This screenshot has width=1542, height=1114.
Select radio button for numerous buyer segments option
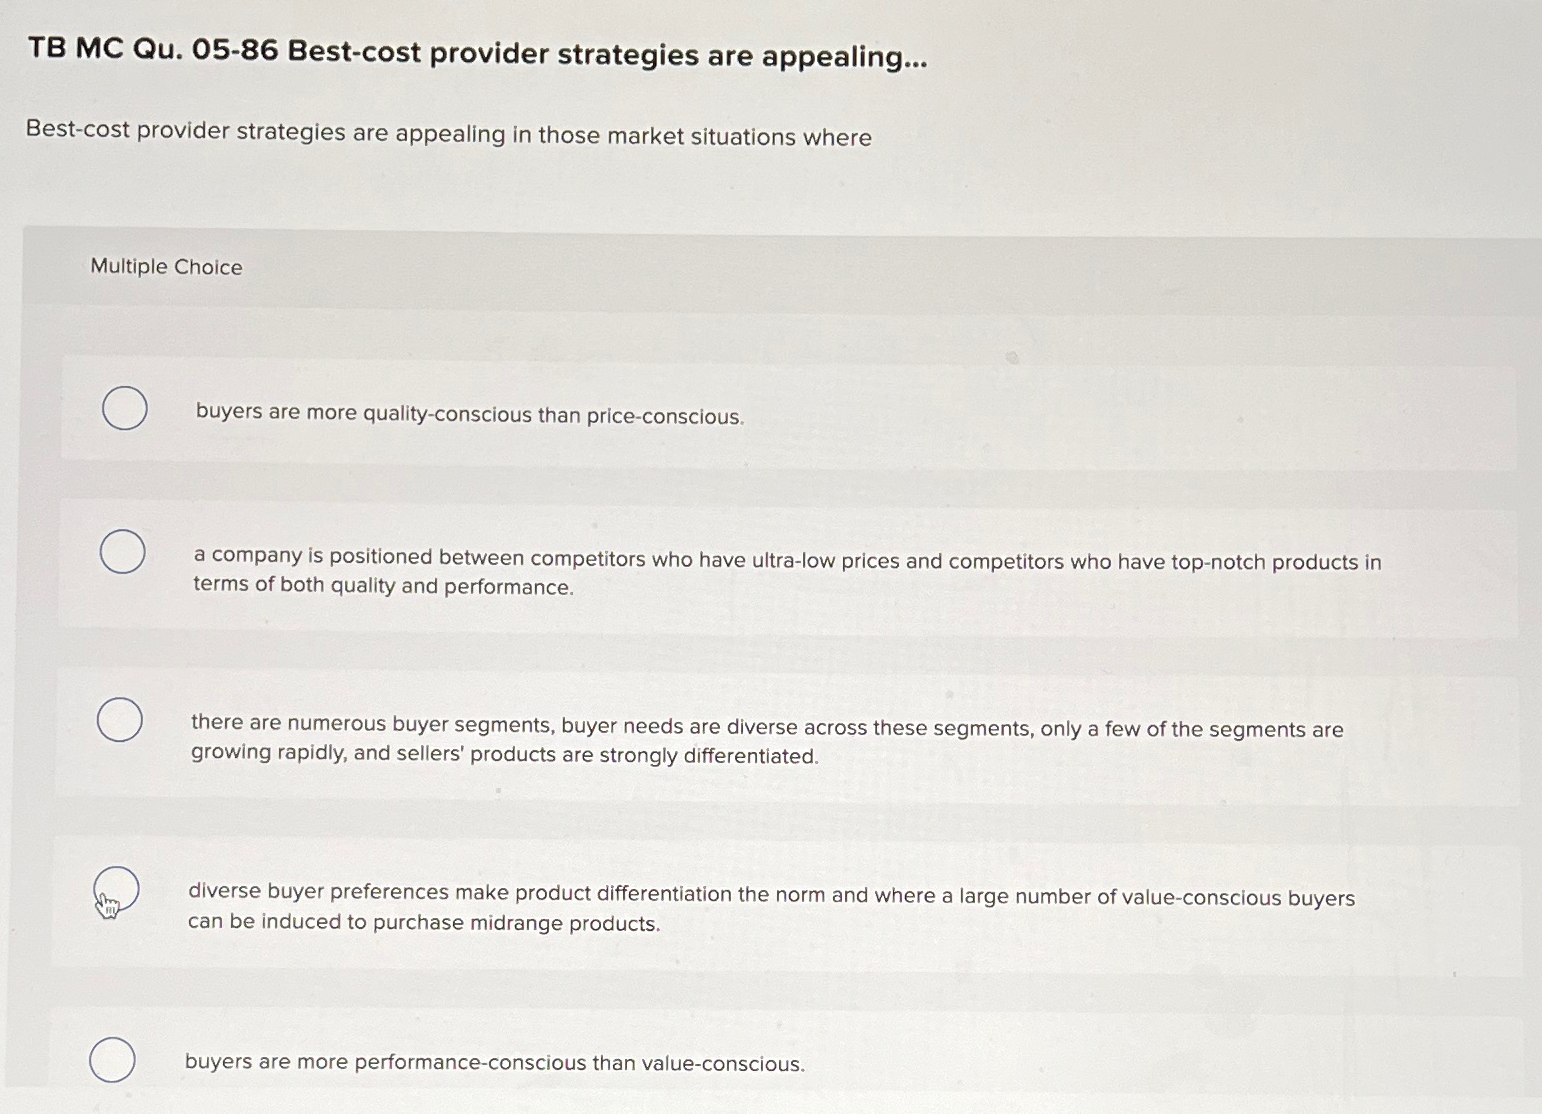pyautogui.click(x=118, y=718)
